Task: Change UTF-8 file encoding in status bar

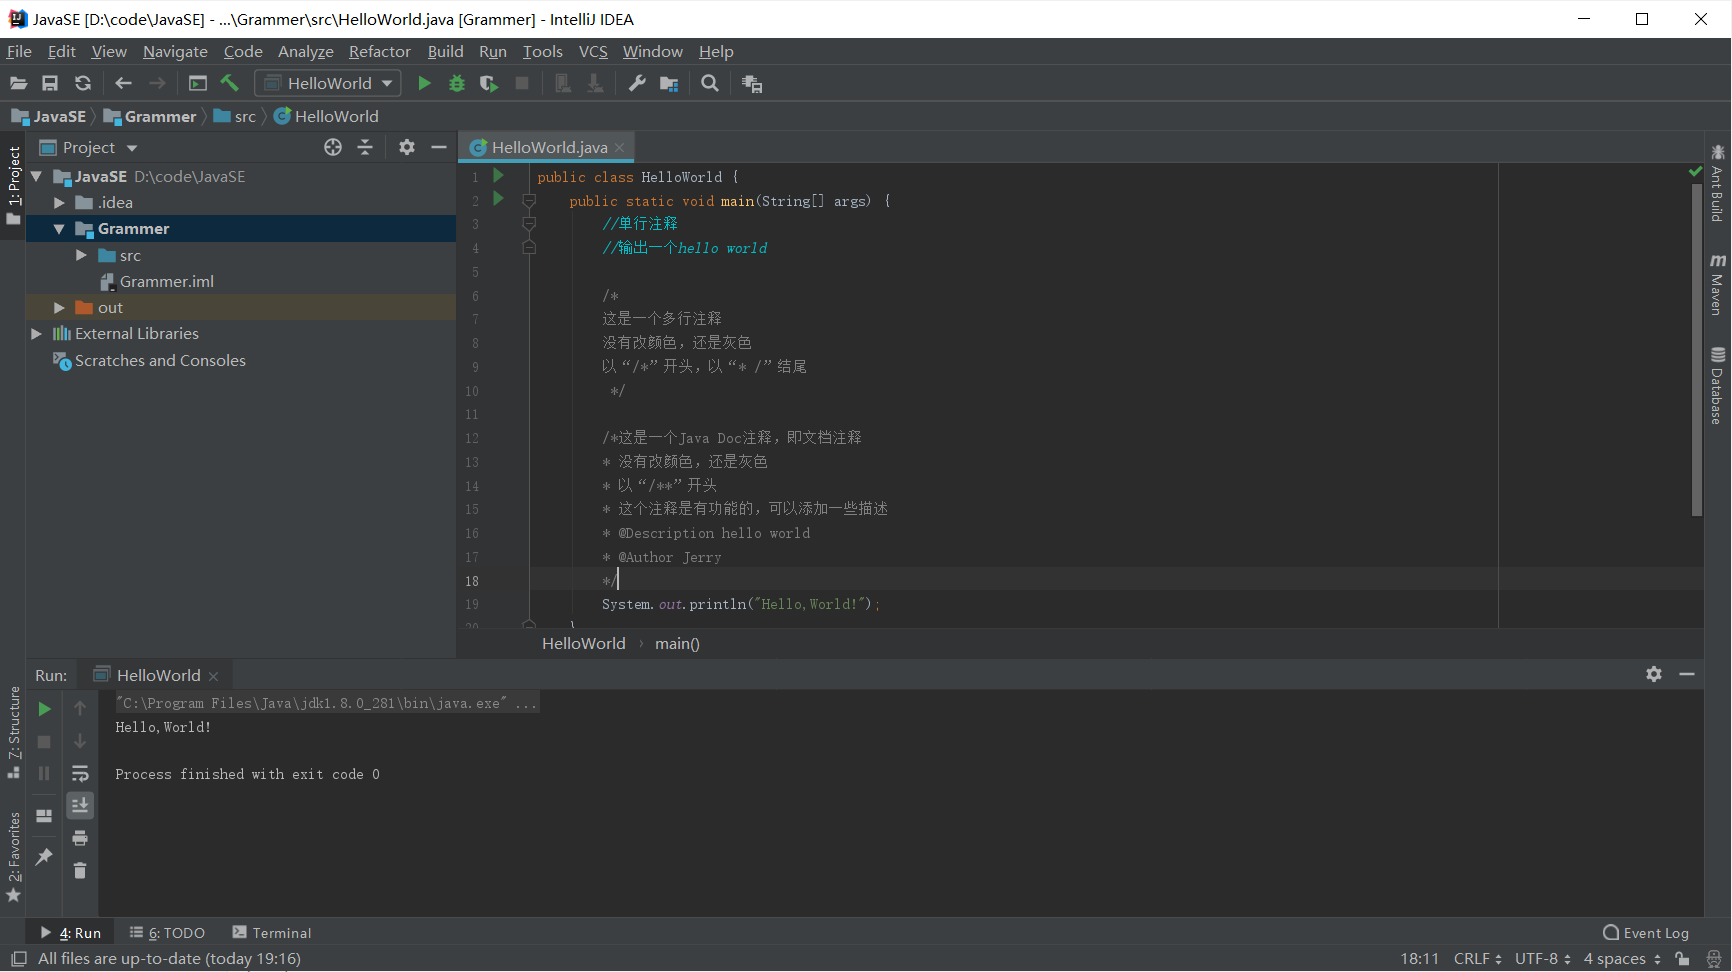Action: (1542, 958)
